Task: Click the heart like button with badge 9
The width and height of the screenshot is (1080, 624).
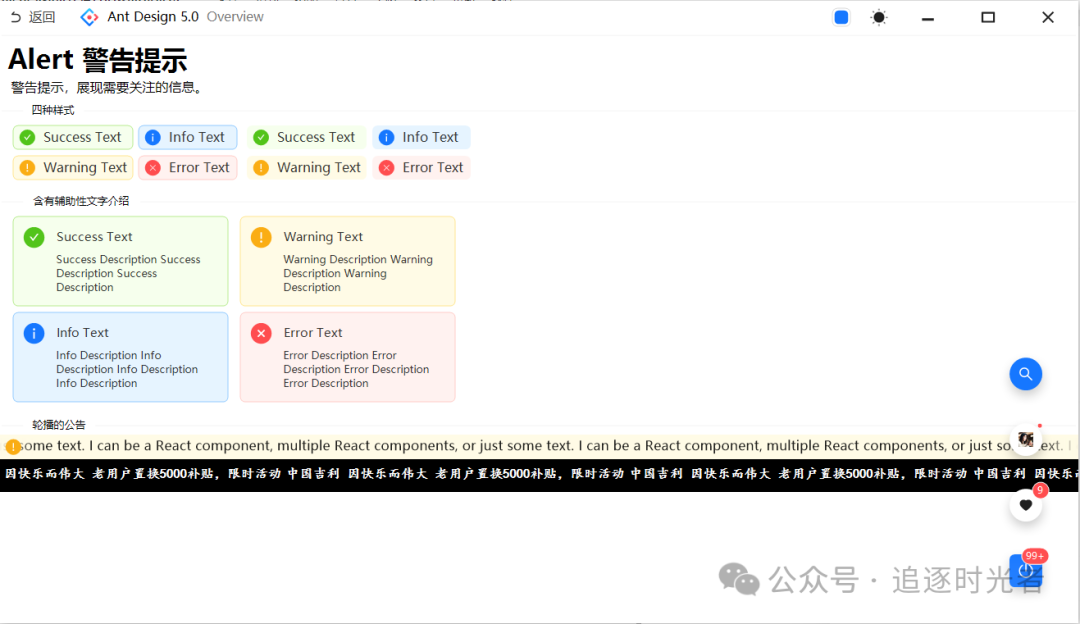Action: (1025, 505)
